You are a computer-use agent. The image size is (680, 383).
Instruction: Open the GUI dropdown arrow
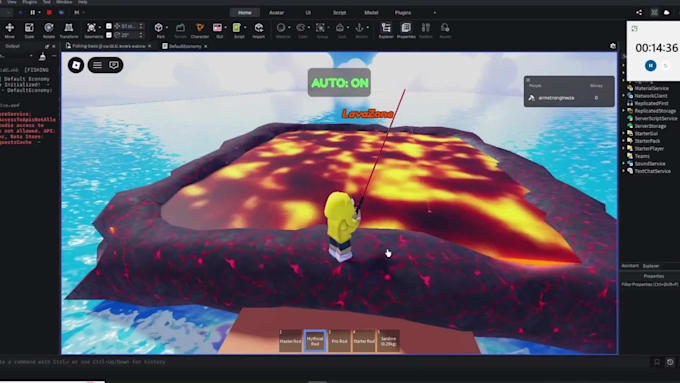pyautogui.click(x=226, y=28)
